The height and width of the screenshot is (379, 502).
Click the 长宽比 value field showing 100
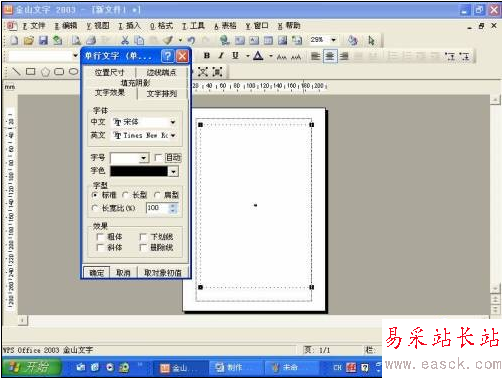[x=158, y=208]
